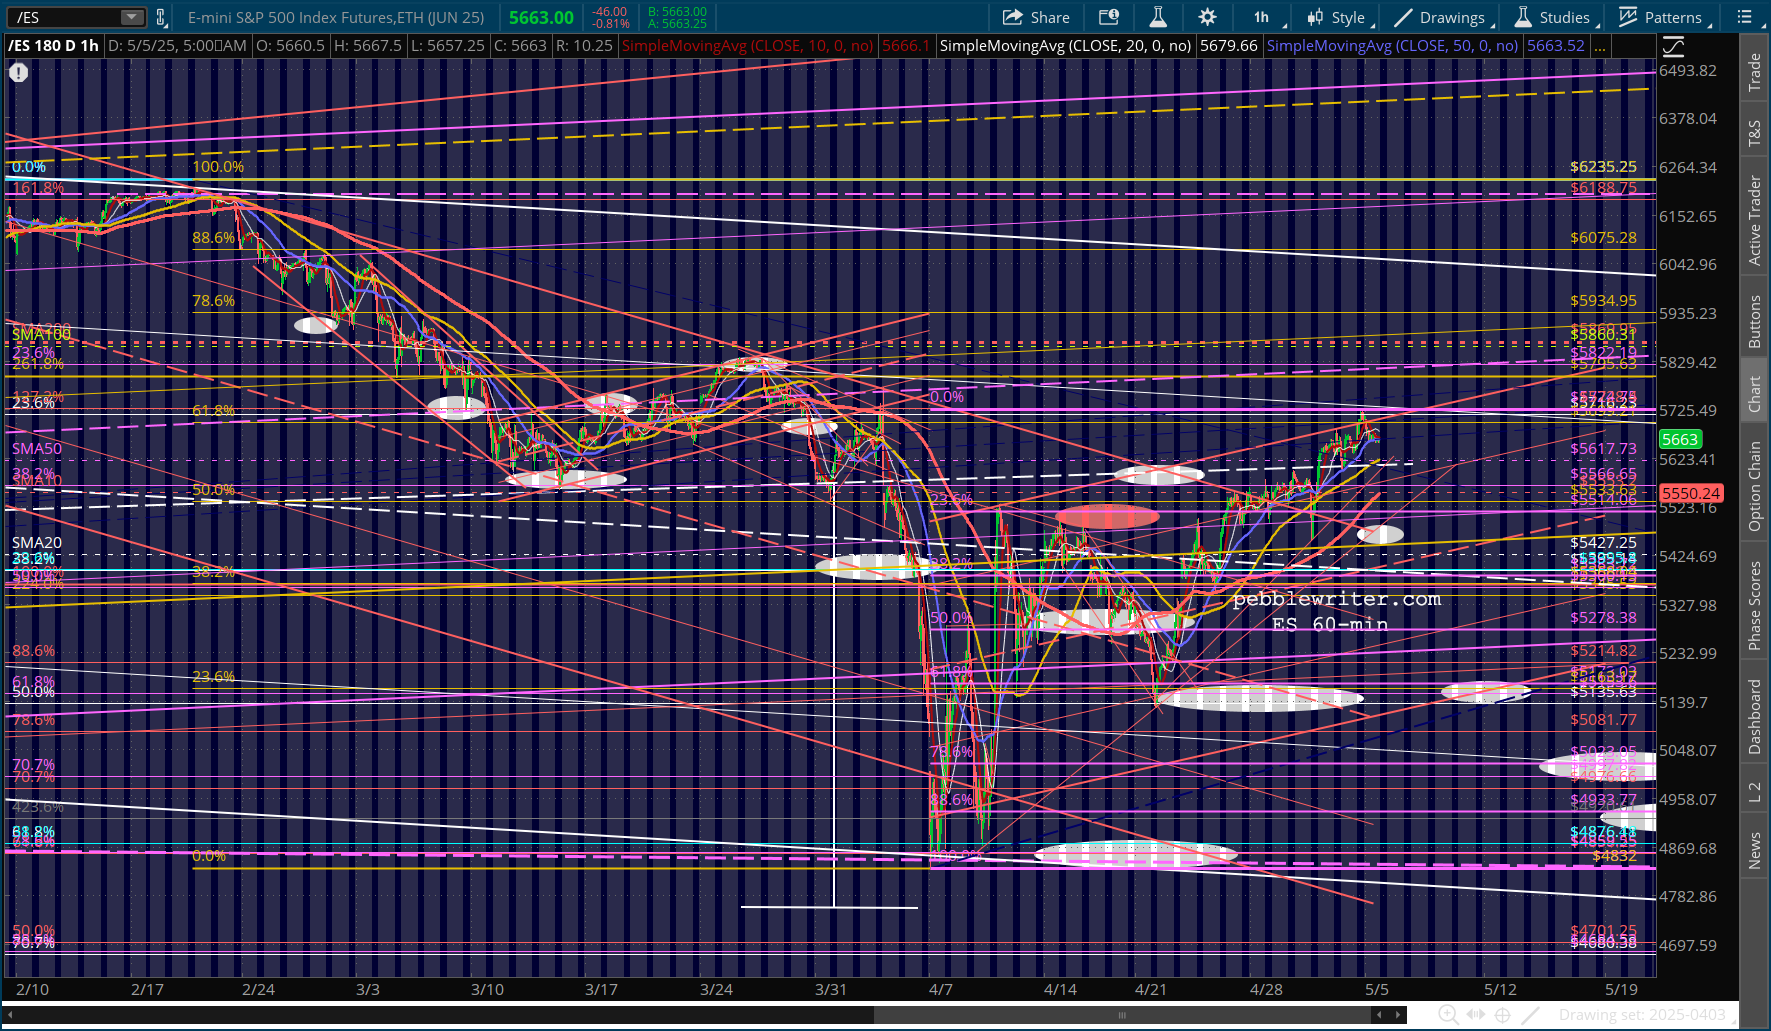Image resolution: width=1771 pixels, height=1031 pixels.
Task: Click the flask Edit Studies icon
Action: 1158,17
